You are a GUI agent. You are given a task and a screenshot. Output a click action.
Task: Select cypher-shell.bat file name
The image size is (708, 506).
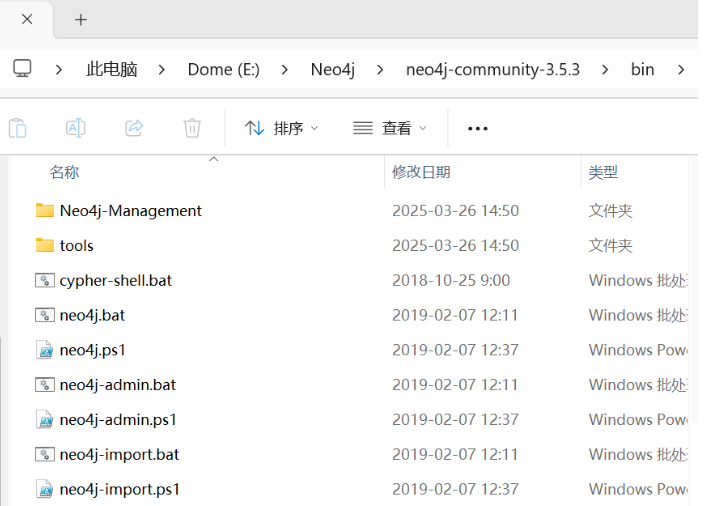pos(116,281)
